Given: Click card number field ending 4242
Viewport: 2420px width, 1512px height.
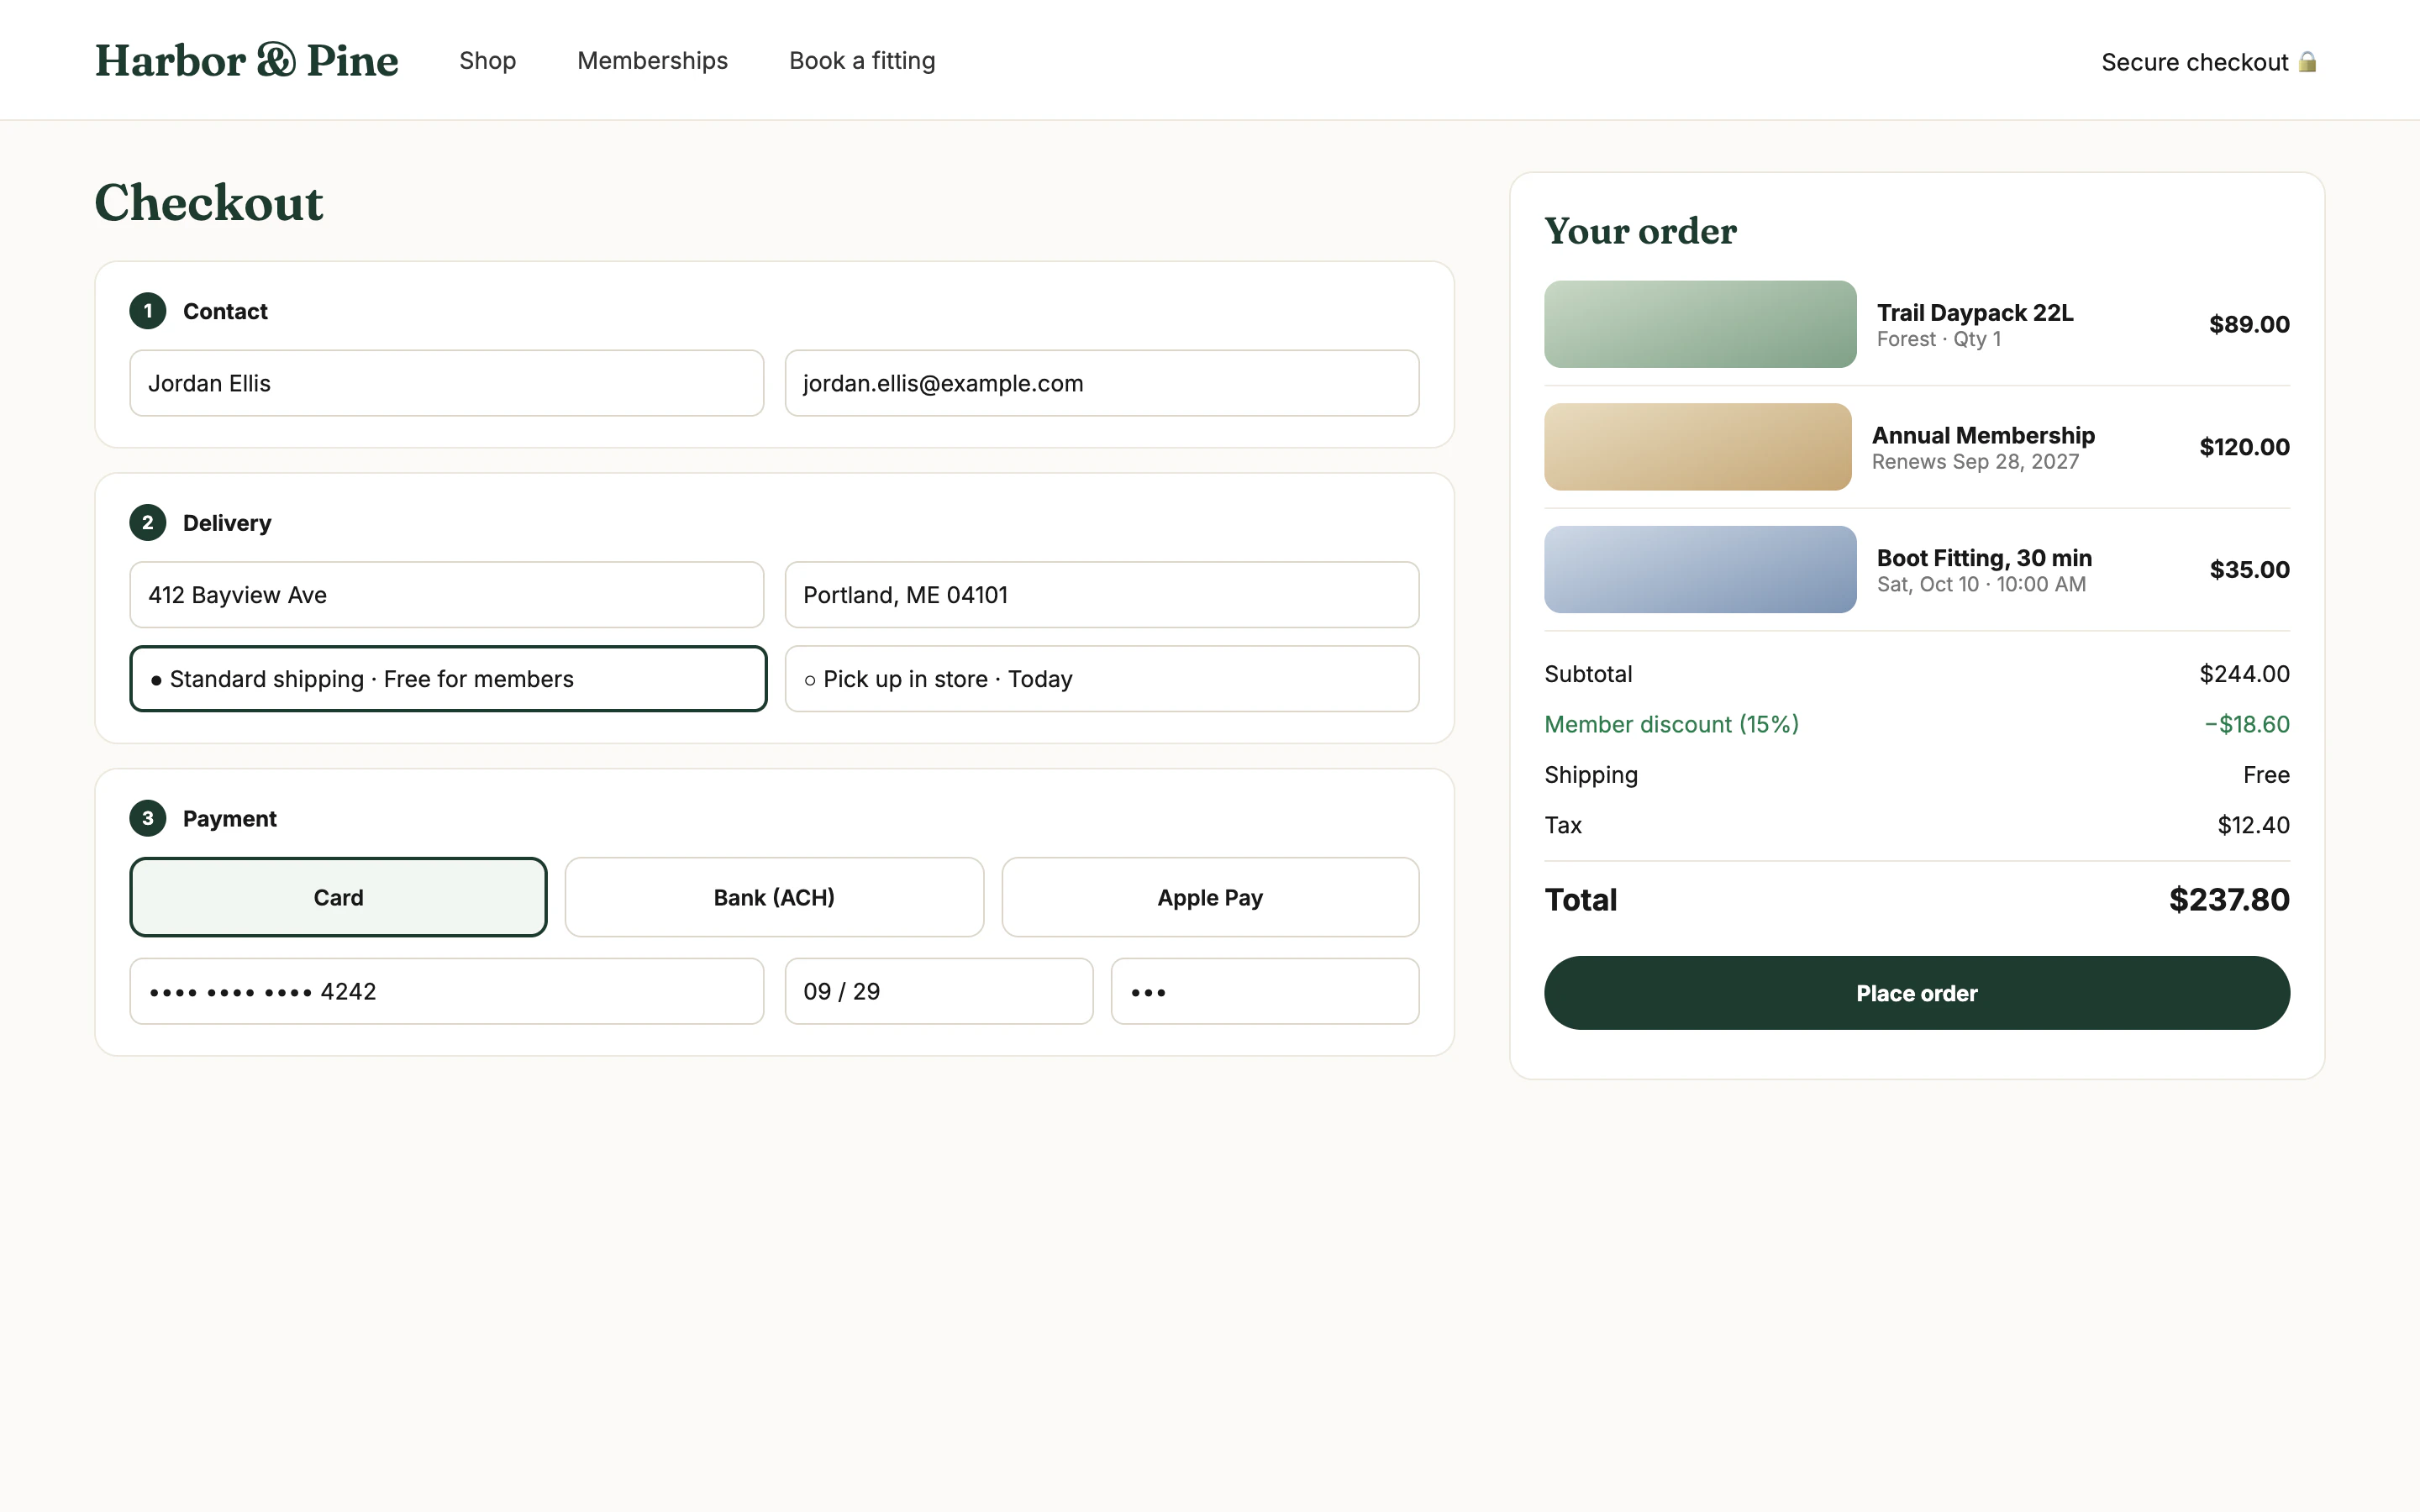Looking at the screenshot, I should click(447, 991).
